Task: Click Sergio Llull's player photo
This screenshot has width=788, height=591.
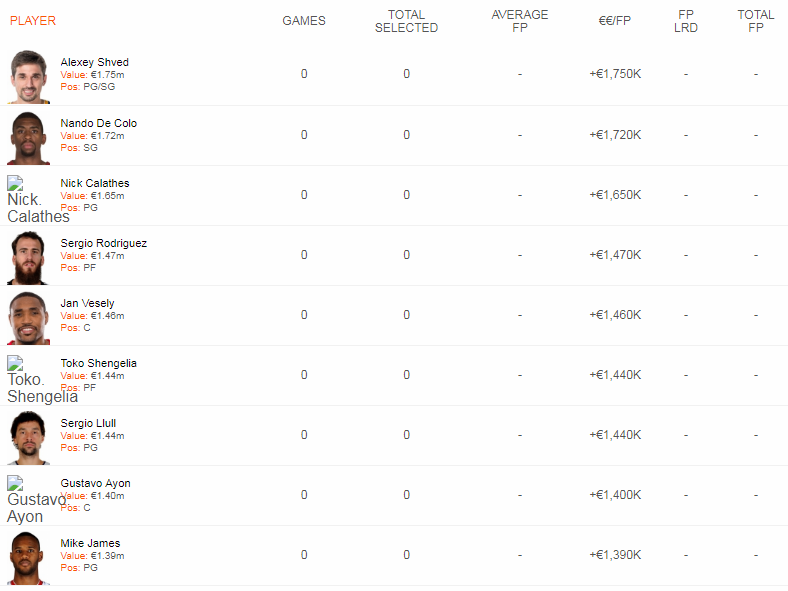Action: 29,437
